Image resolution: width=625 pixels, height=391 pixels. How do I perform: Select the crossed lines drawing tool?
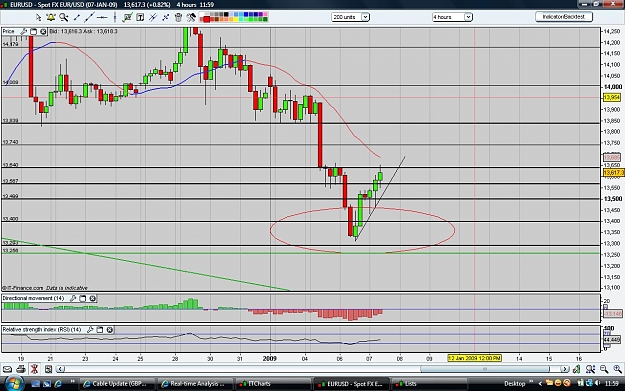(x=153, y=17)
